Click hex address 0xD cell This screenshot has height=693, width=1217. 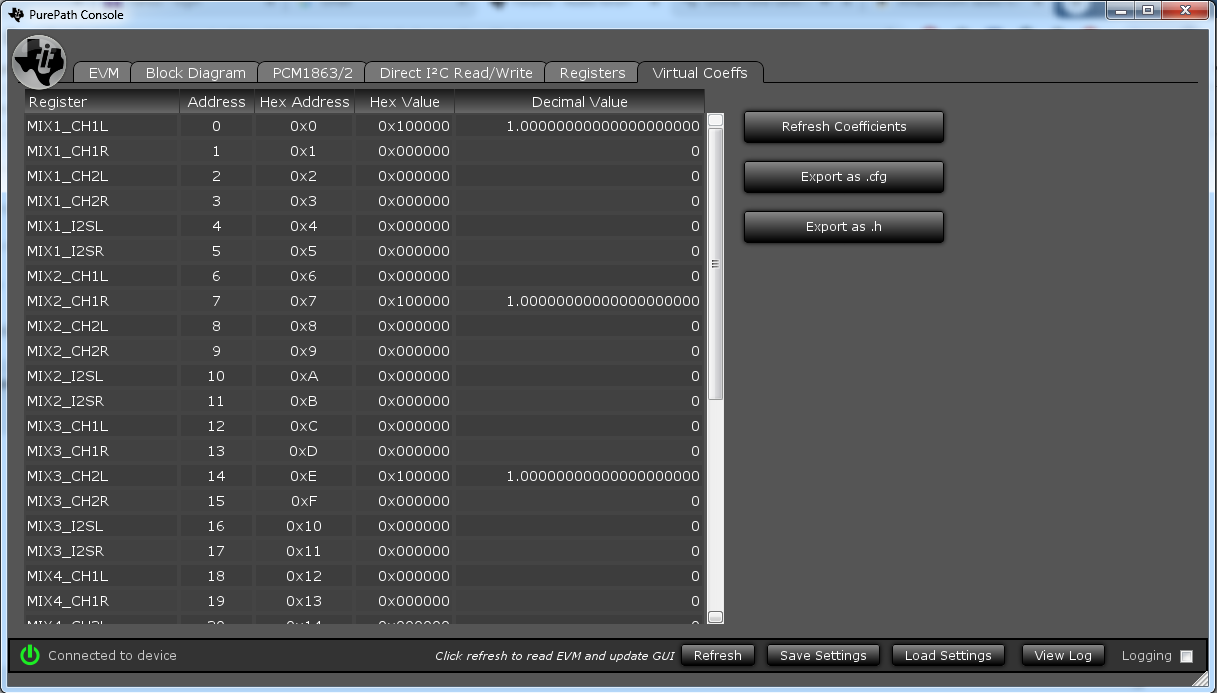[x=304, y=451]
